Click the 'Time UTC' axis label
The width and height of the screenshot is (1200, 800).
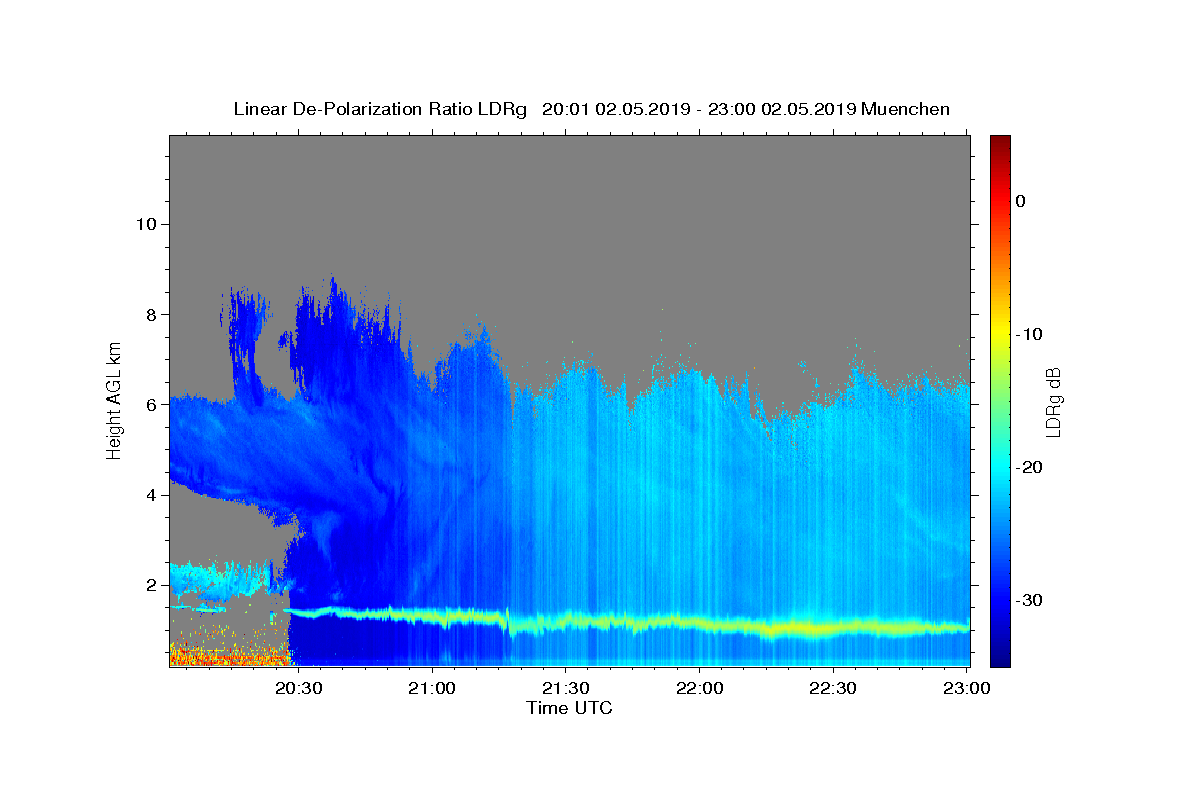pyautogui.click(x=569, y=708)
